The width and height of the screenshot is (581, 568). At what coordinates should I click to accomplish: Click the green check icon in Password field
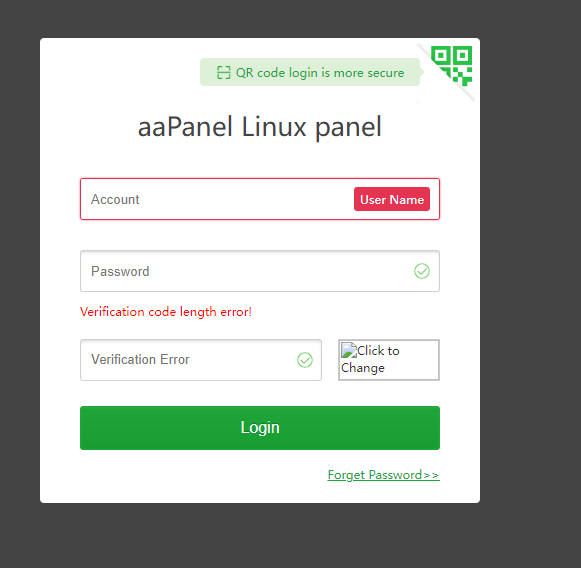tap(422, 271)
